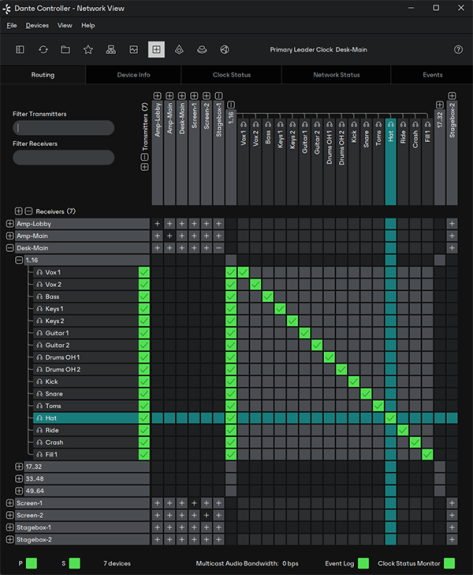
Task: Click the star favorites toolbar icon
Action: pyautogui.click(x=88, y=50)
